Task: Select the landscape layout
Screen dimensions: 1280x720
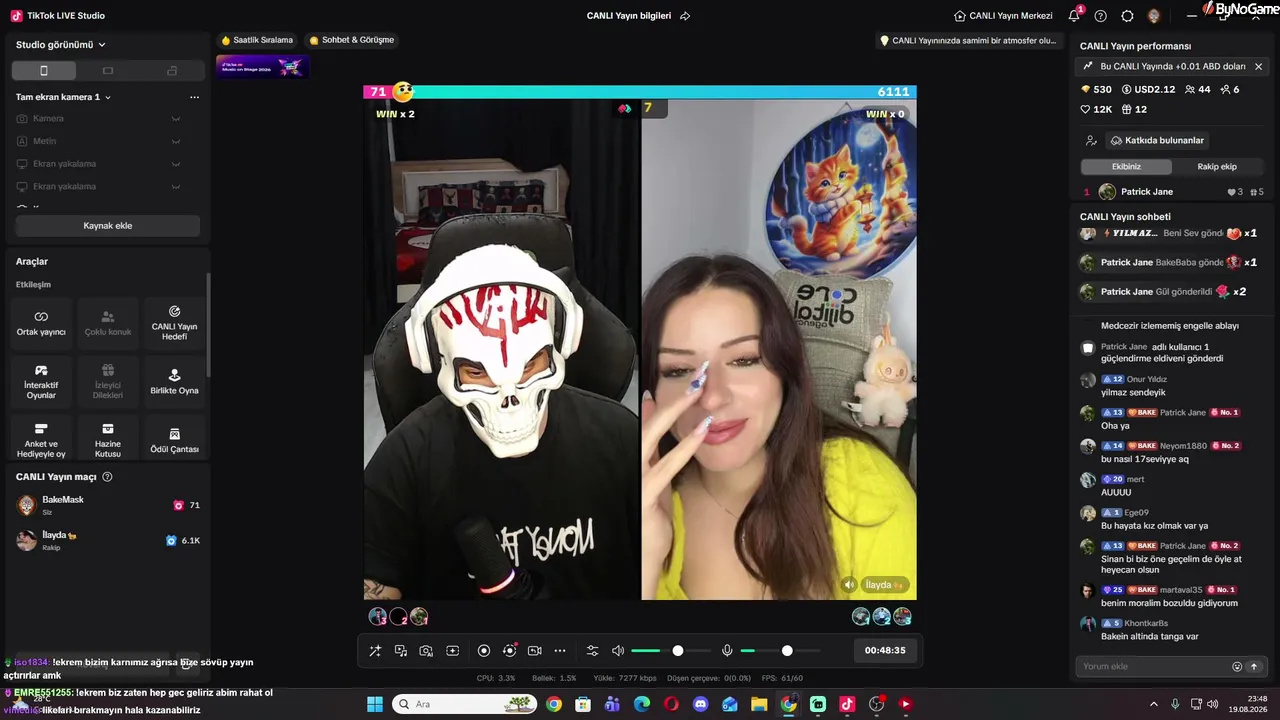Action: pos(108,71)
